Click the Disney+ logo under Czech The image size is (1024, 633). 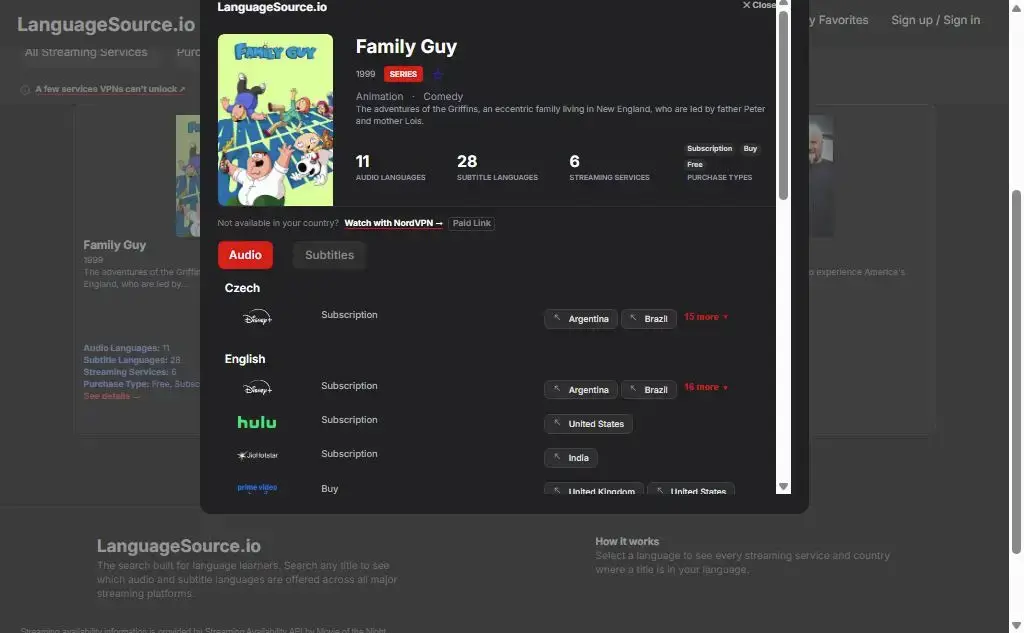click(257, 318)
